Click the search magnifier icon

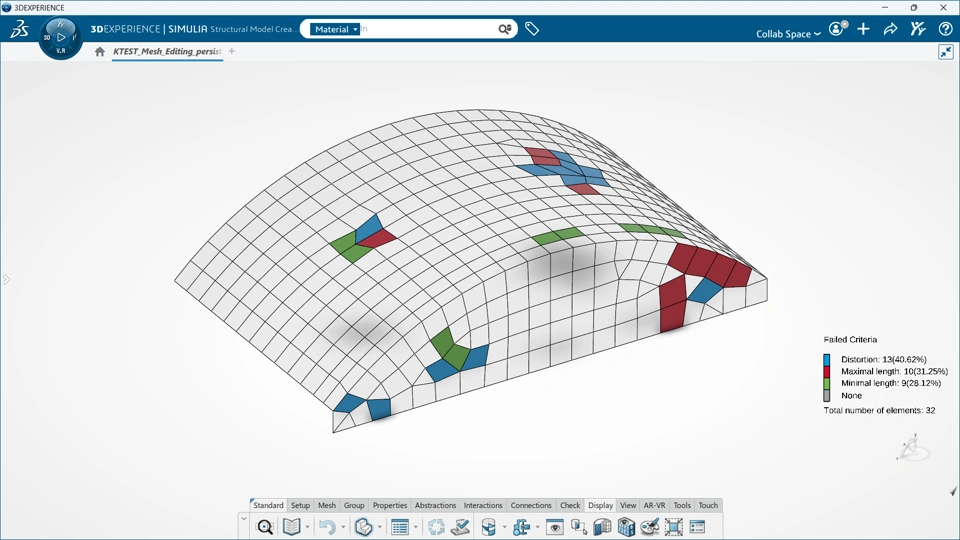[x=504, y=29]
